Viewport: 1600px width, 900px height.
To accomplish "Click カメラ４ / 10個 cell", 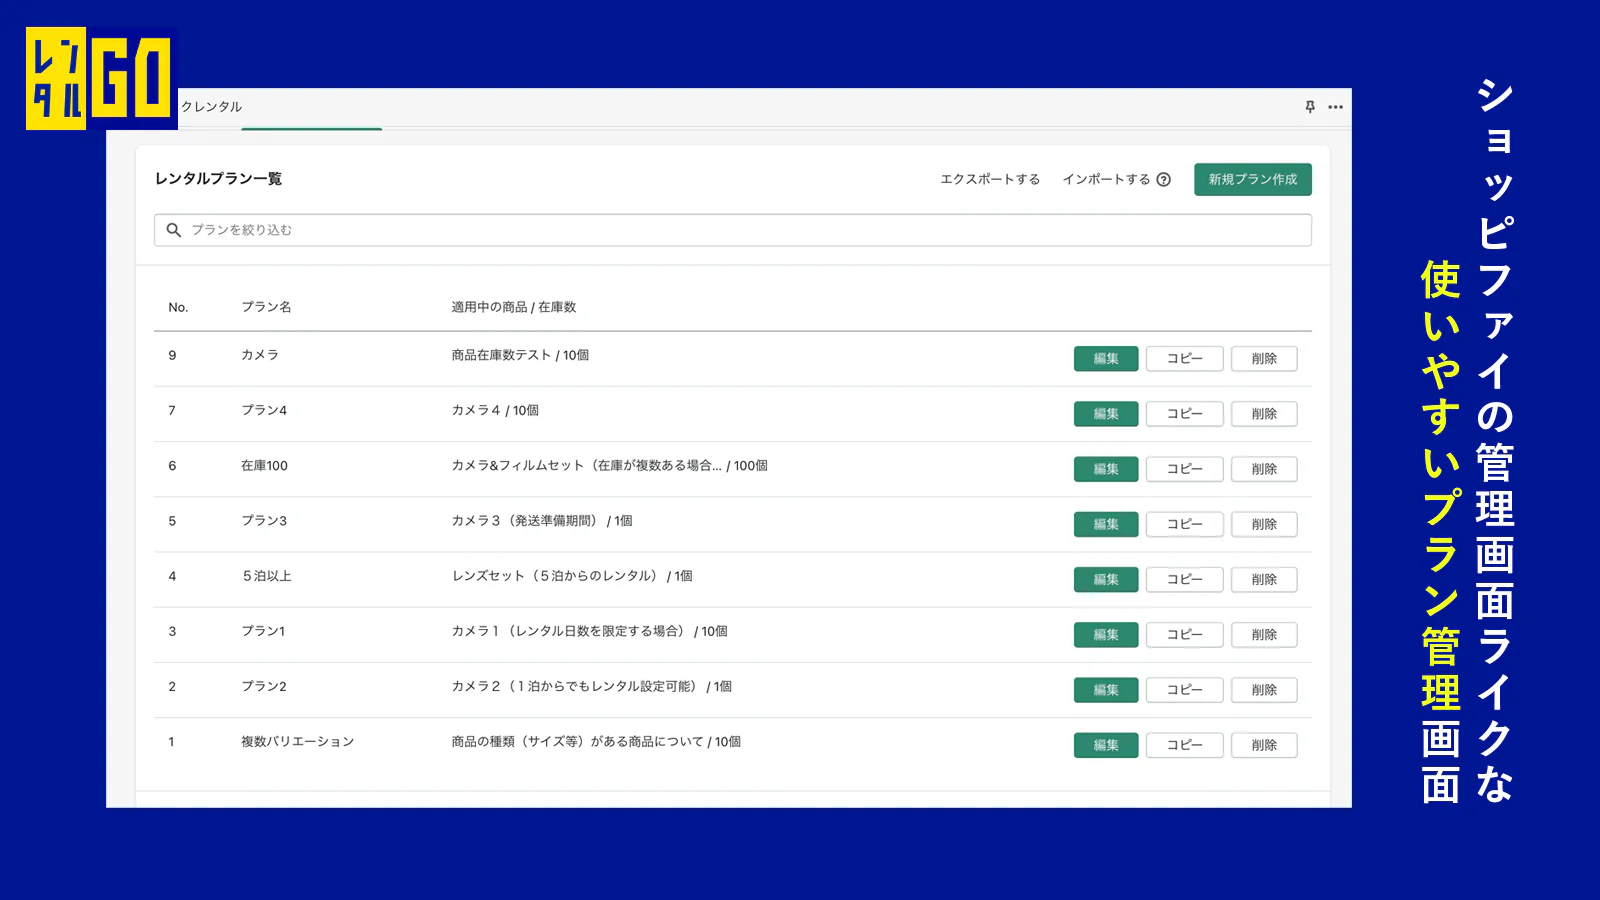I will tap(495, 410).
